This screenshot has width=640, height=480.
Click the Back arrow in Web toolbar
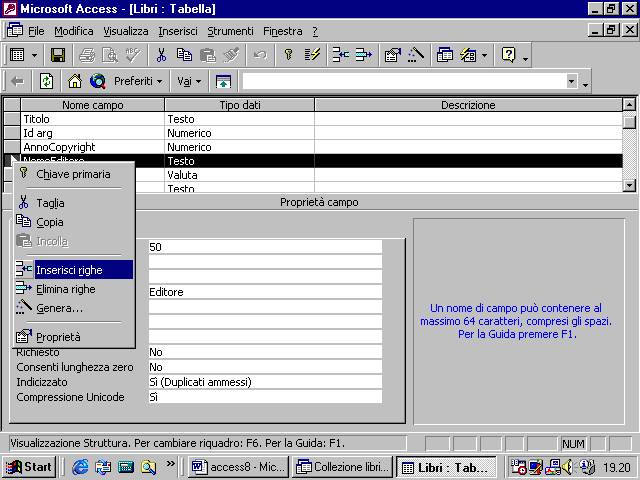click(x=17, y=81)
